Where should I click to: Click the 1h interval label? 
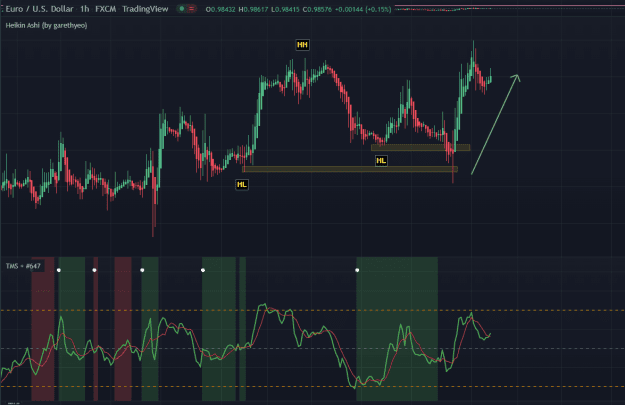(x=85, y=9)
